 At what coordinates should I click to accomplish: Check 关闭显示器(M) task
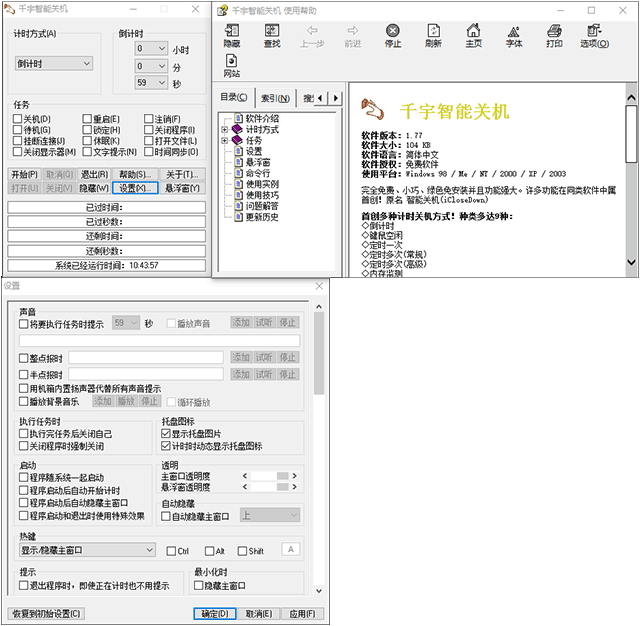[x=17, y=152]
